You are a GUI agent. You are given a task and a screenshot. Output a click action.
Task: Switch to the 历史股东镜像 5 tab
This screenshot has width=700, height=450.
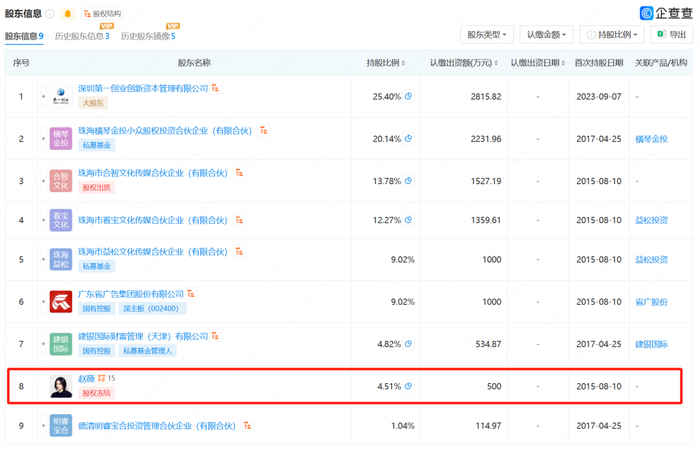point(148,36)
